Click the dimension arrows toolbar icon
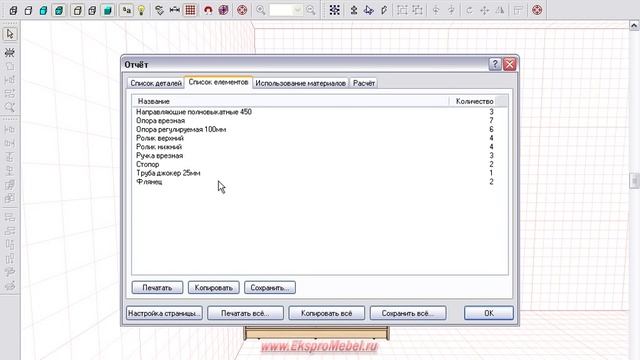 174,10
